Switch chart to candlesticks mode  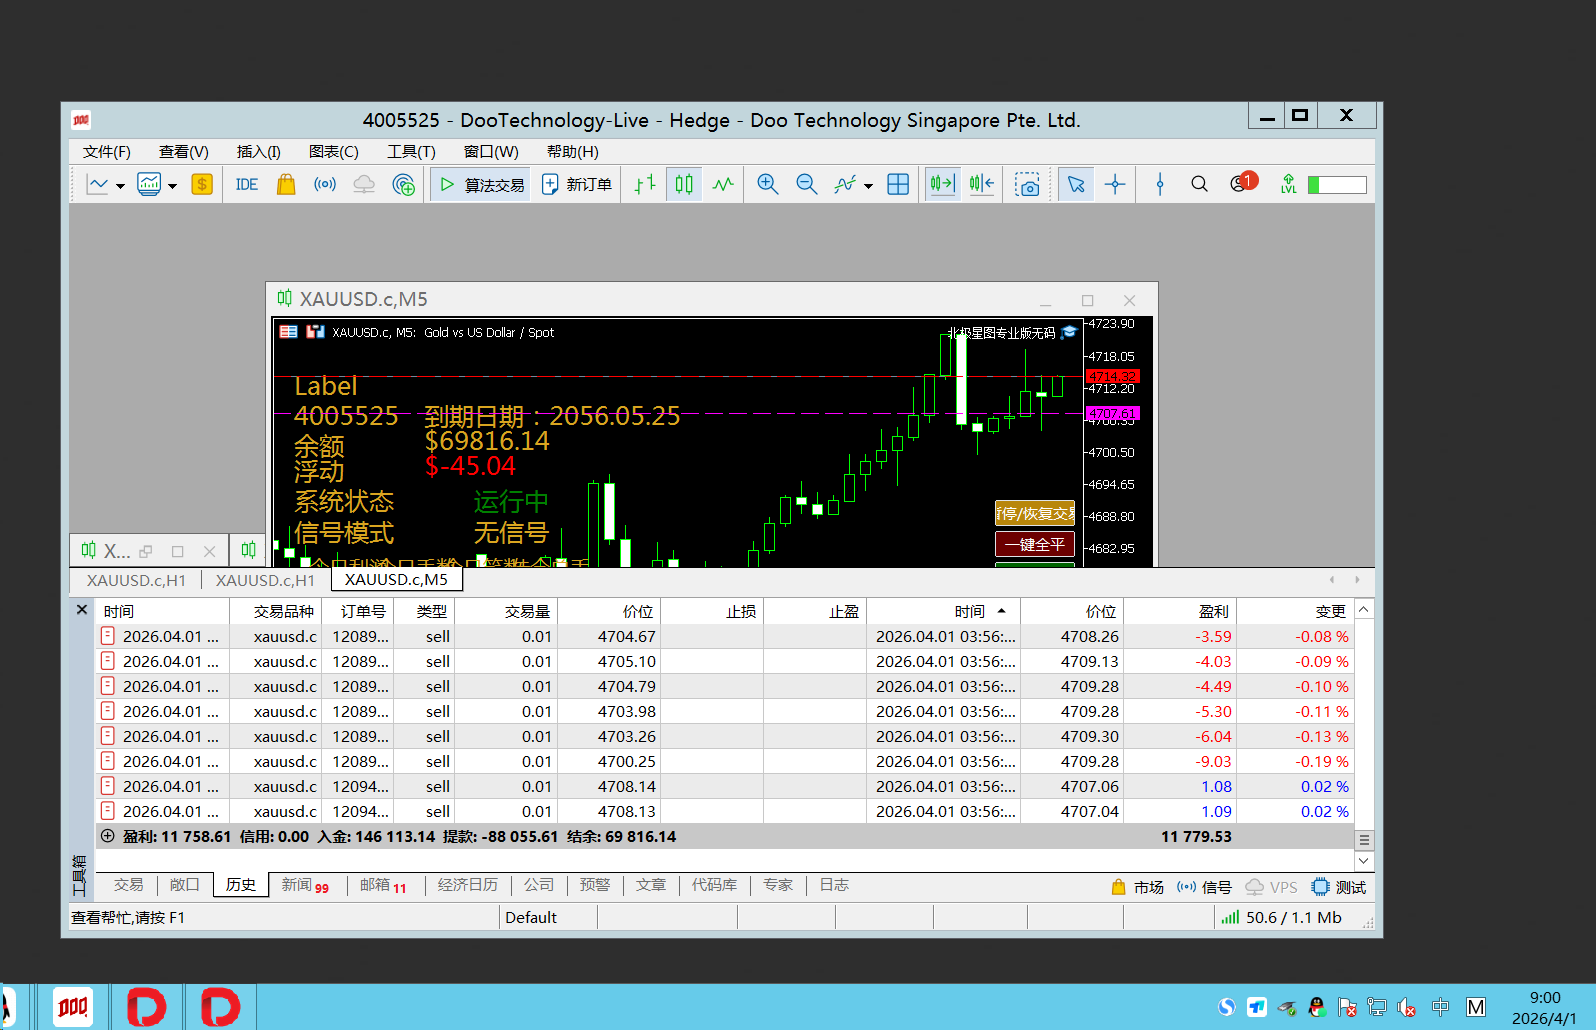[x=684, y=184]
